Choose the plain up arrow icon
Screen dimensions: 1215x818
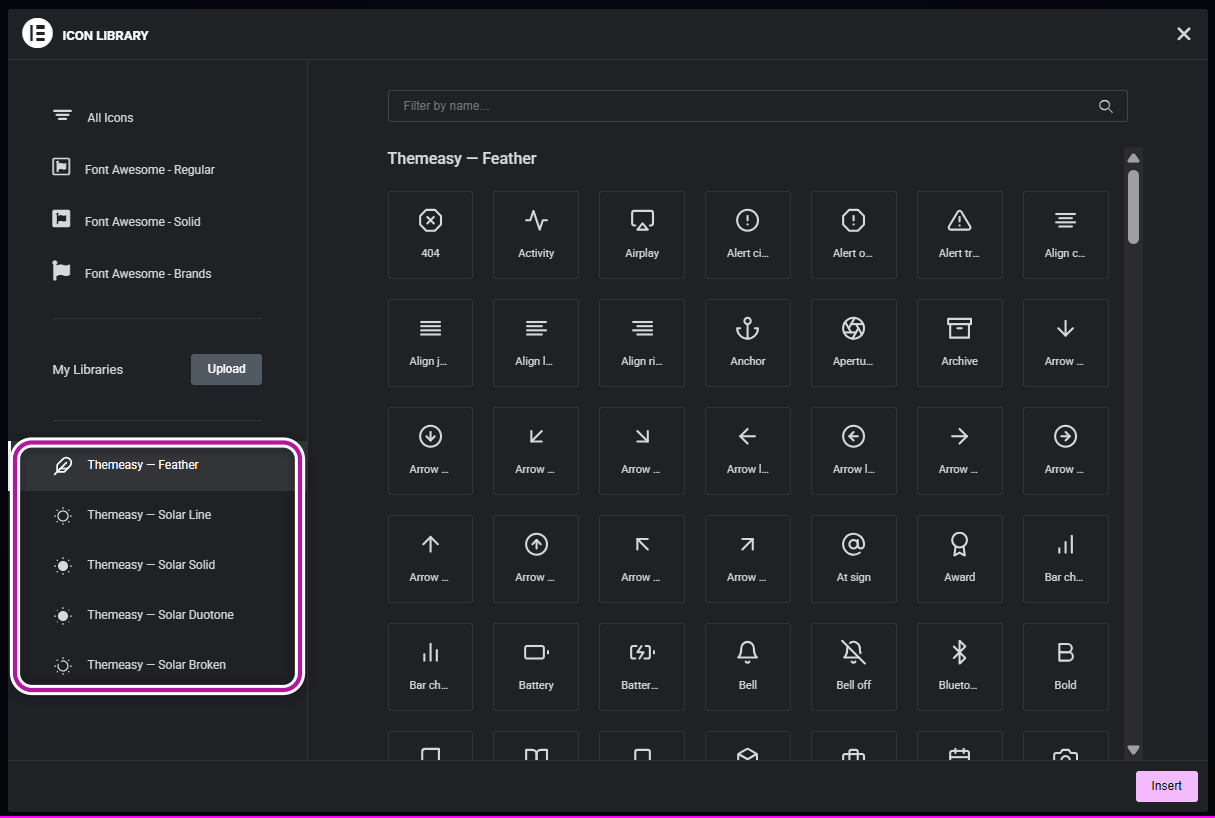point(430,559)
